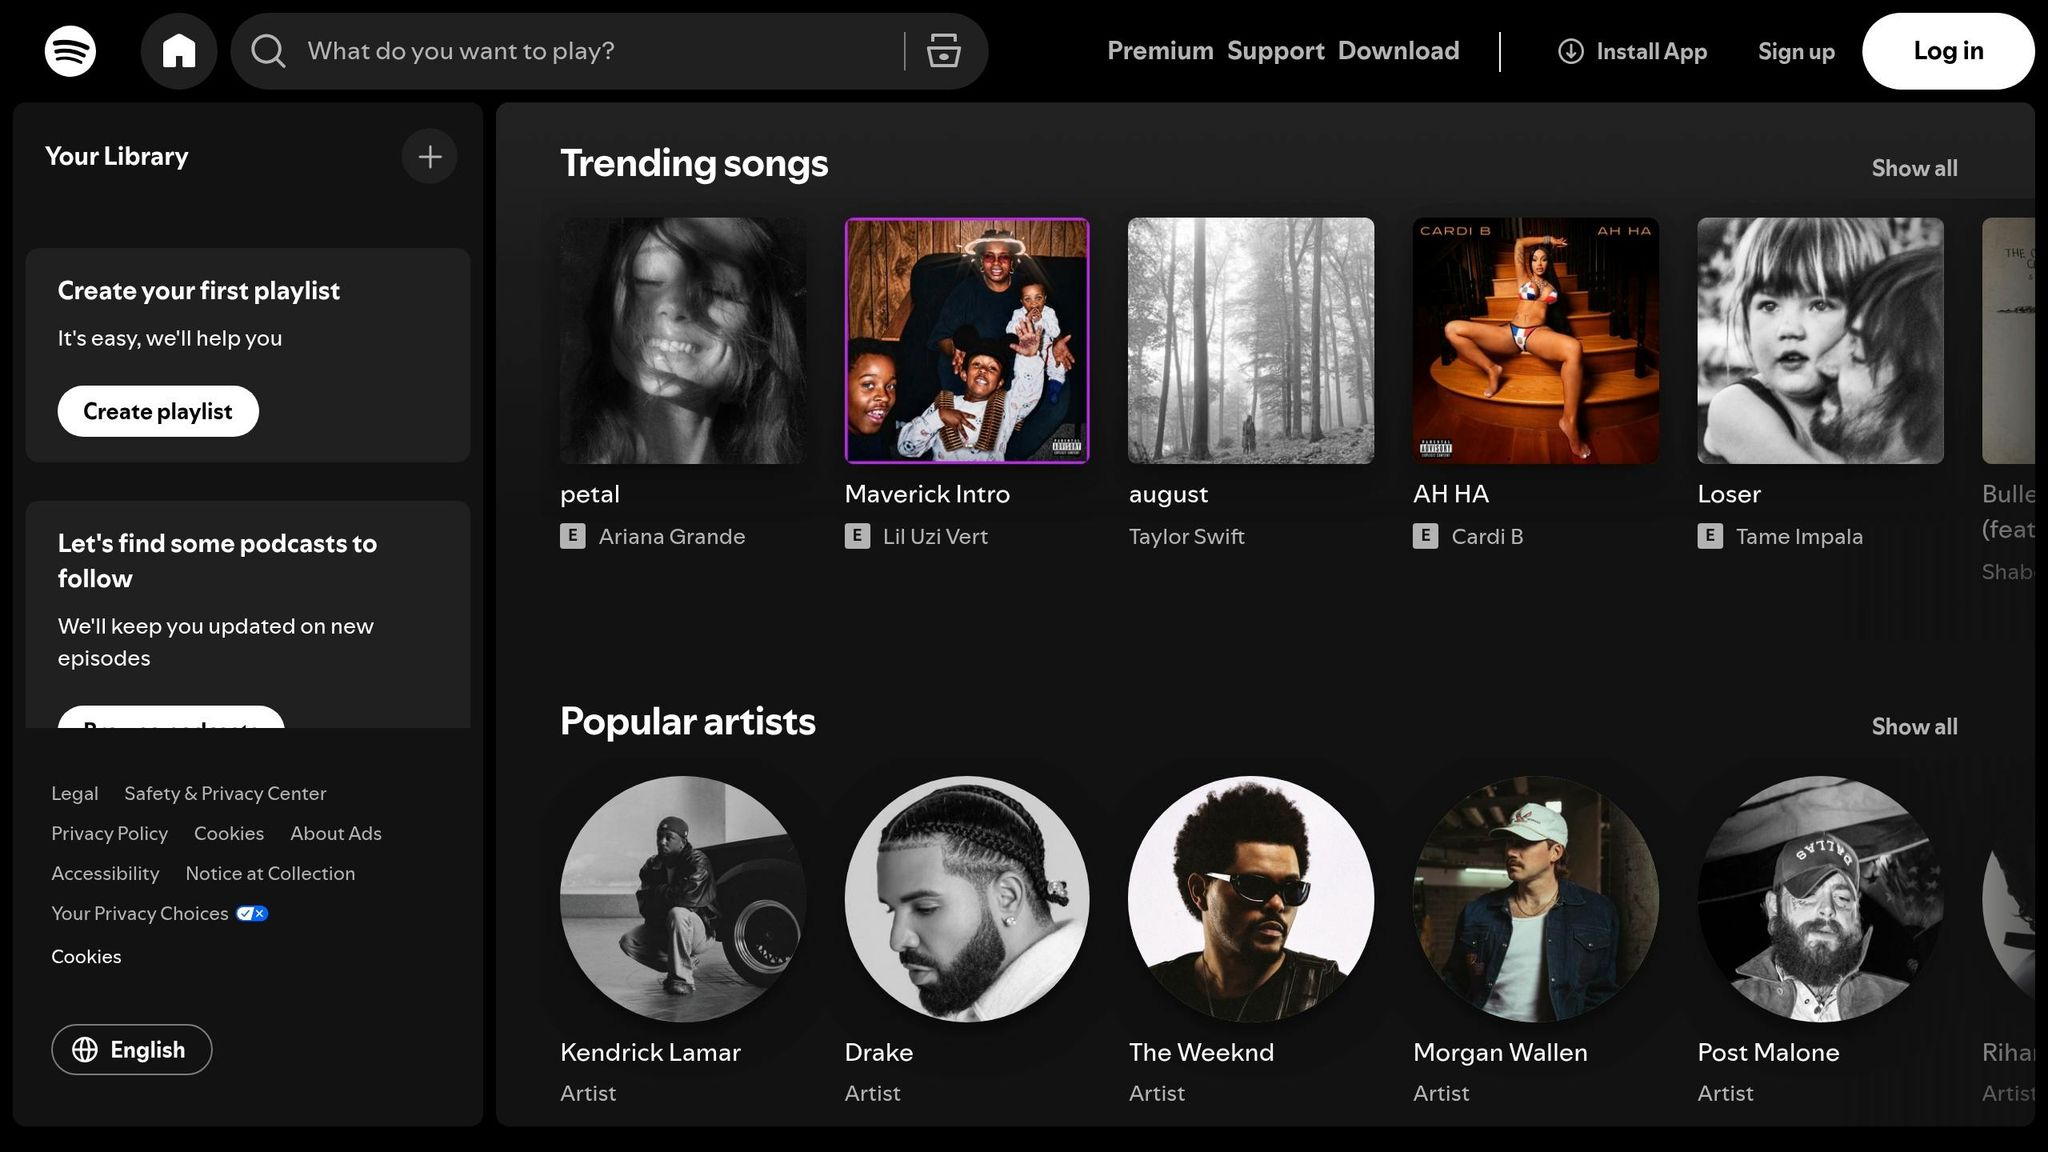Click the 'Drake' name text

pos(879,1052)
